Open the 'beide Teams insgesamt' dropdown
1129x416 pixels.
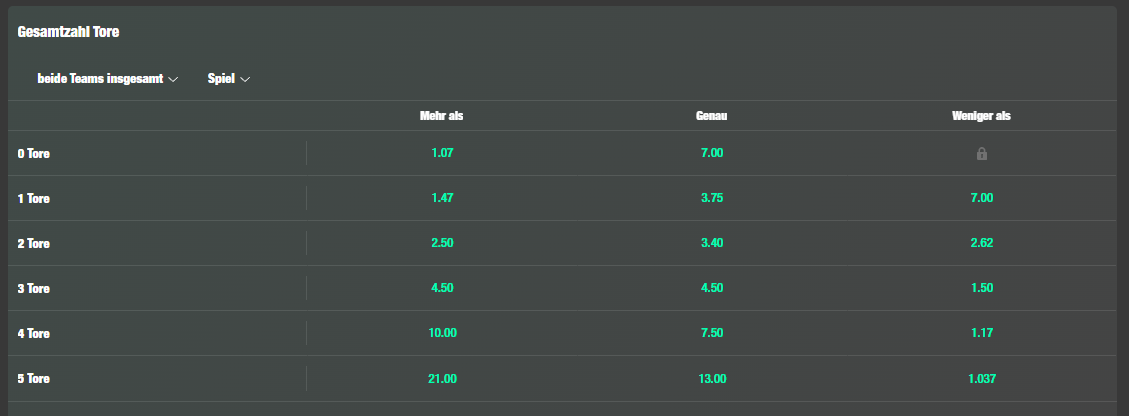[107, 79]
